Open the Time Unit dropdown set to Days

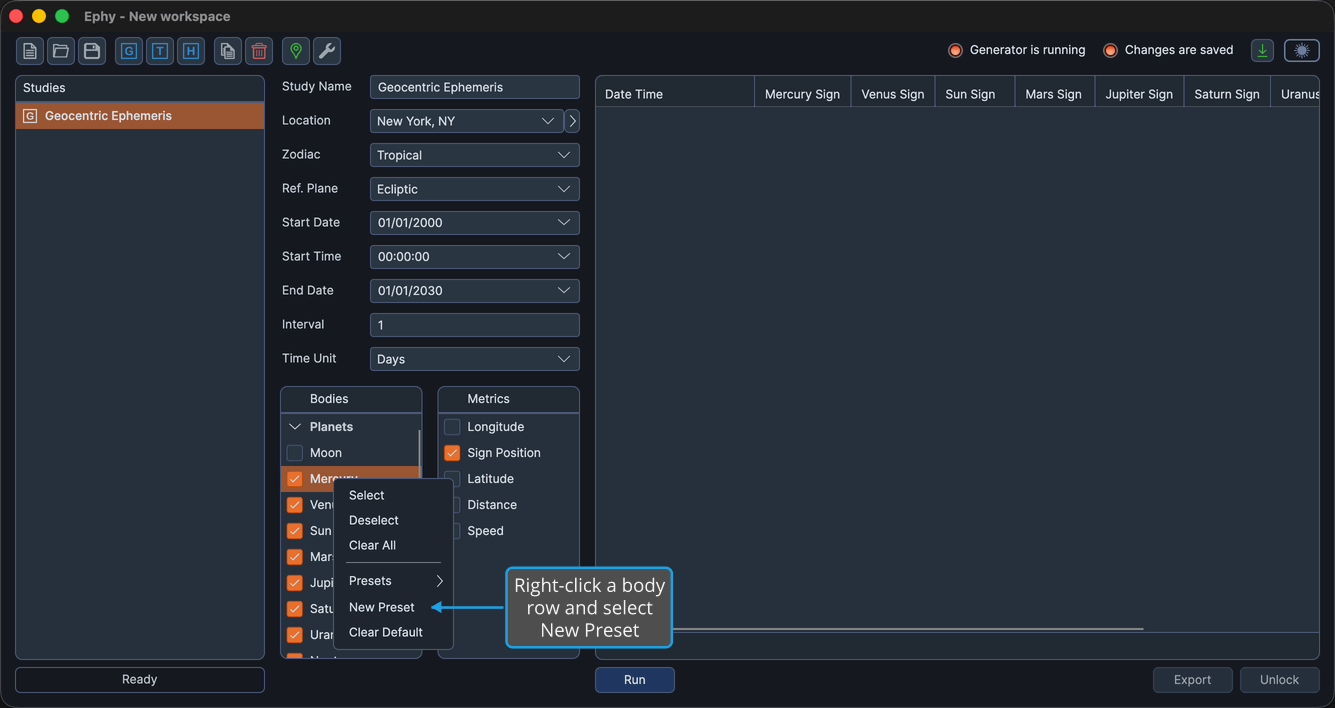pos(475,359)
